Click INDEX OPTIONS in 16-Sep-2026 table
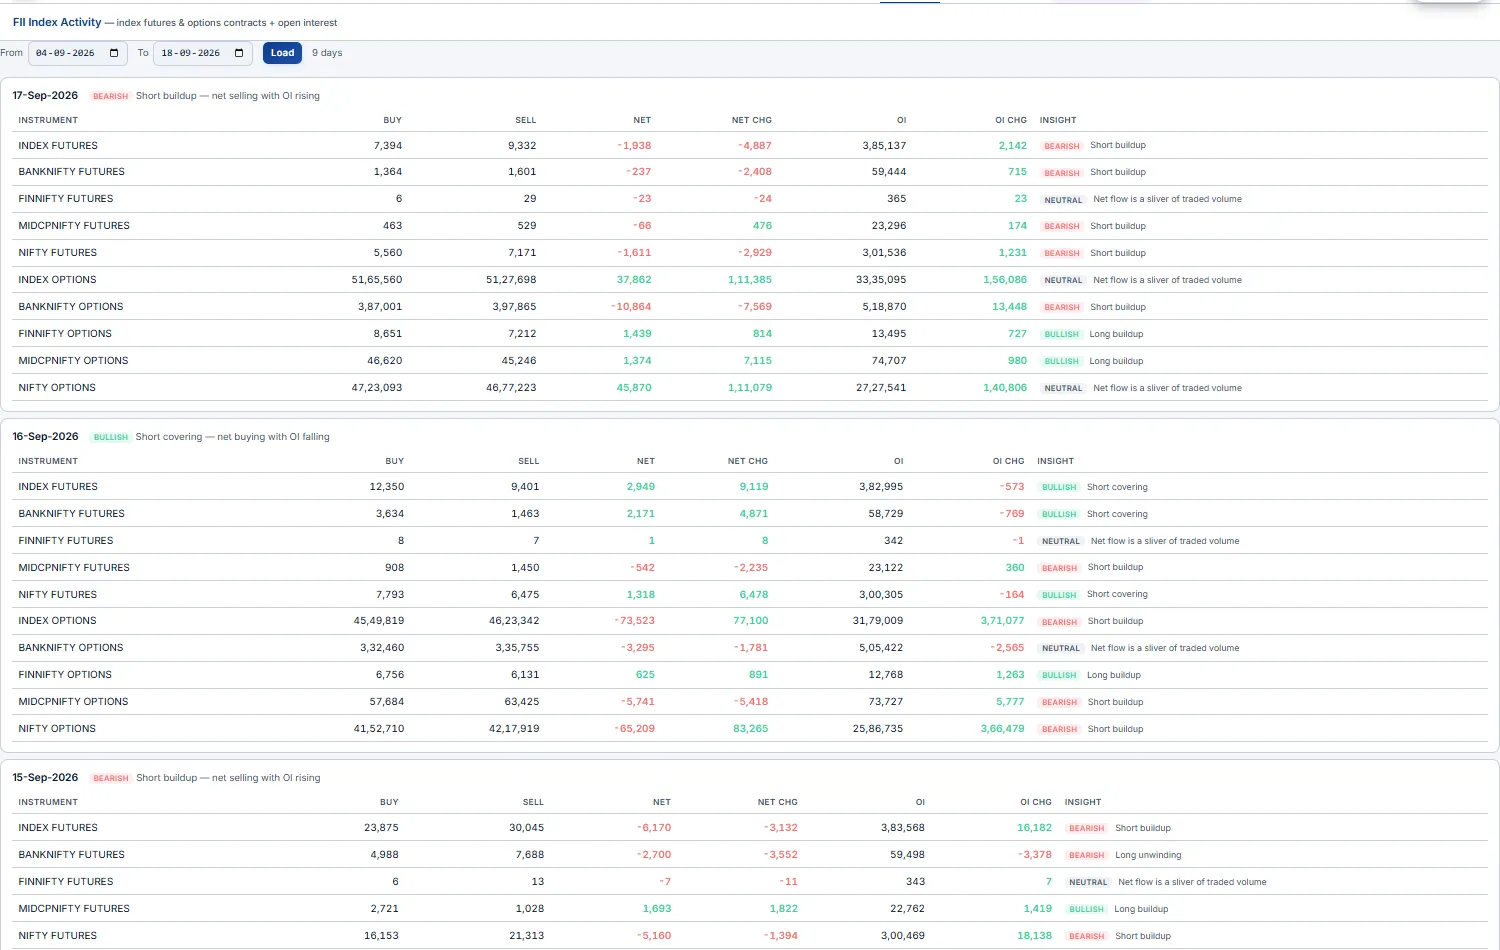Screen dimensions: 1500x950 tap(57, 621)
